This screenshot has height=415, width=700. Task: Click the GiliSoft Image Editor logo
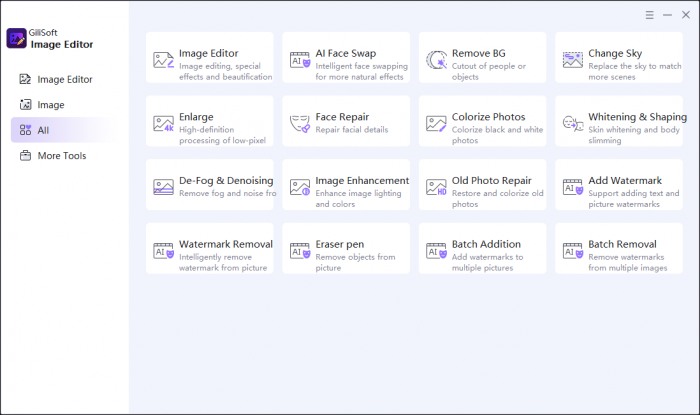click(x=17, y=38)
